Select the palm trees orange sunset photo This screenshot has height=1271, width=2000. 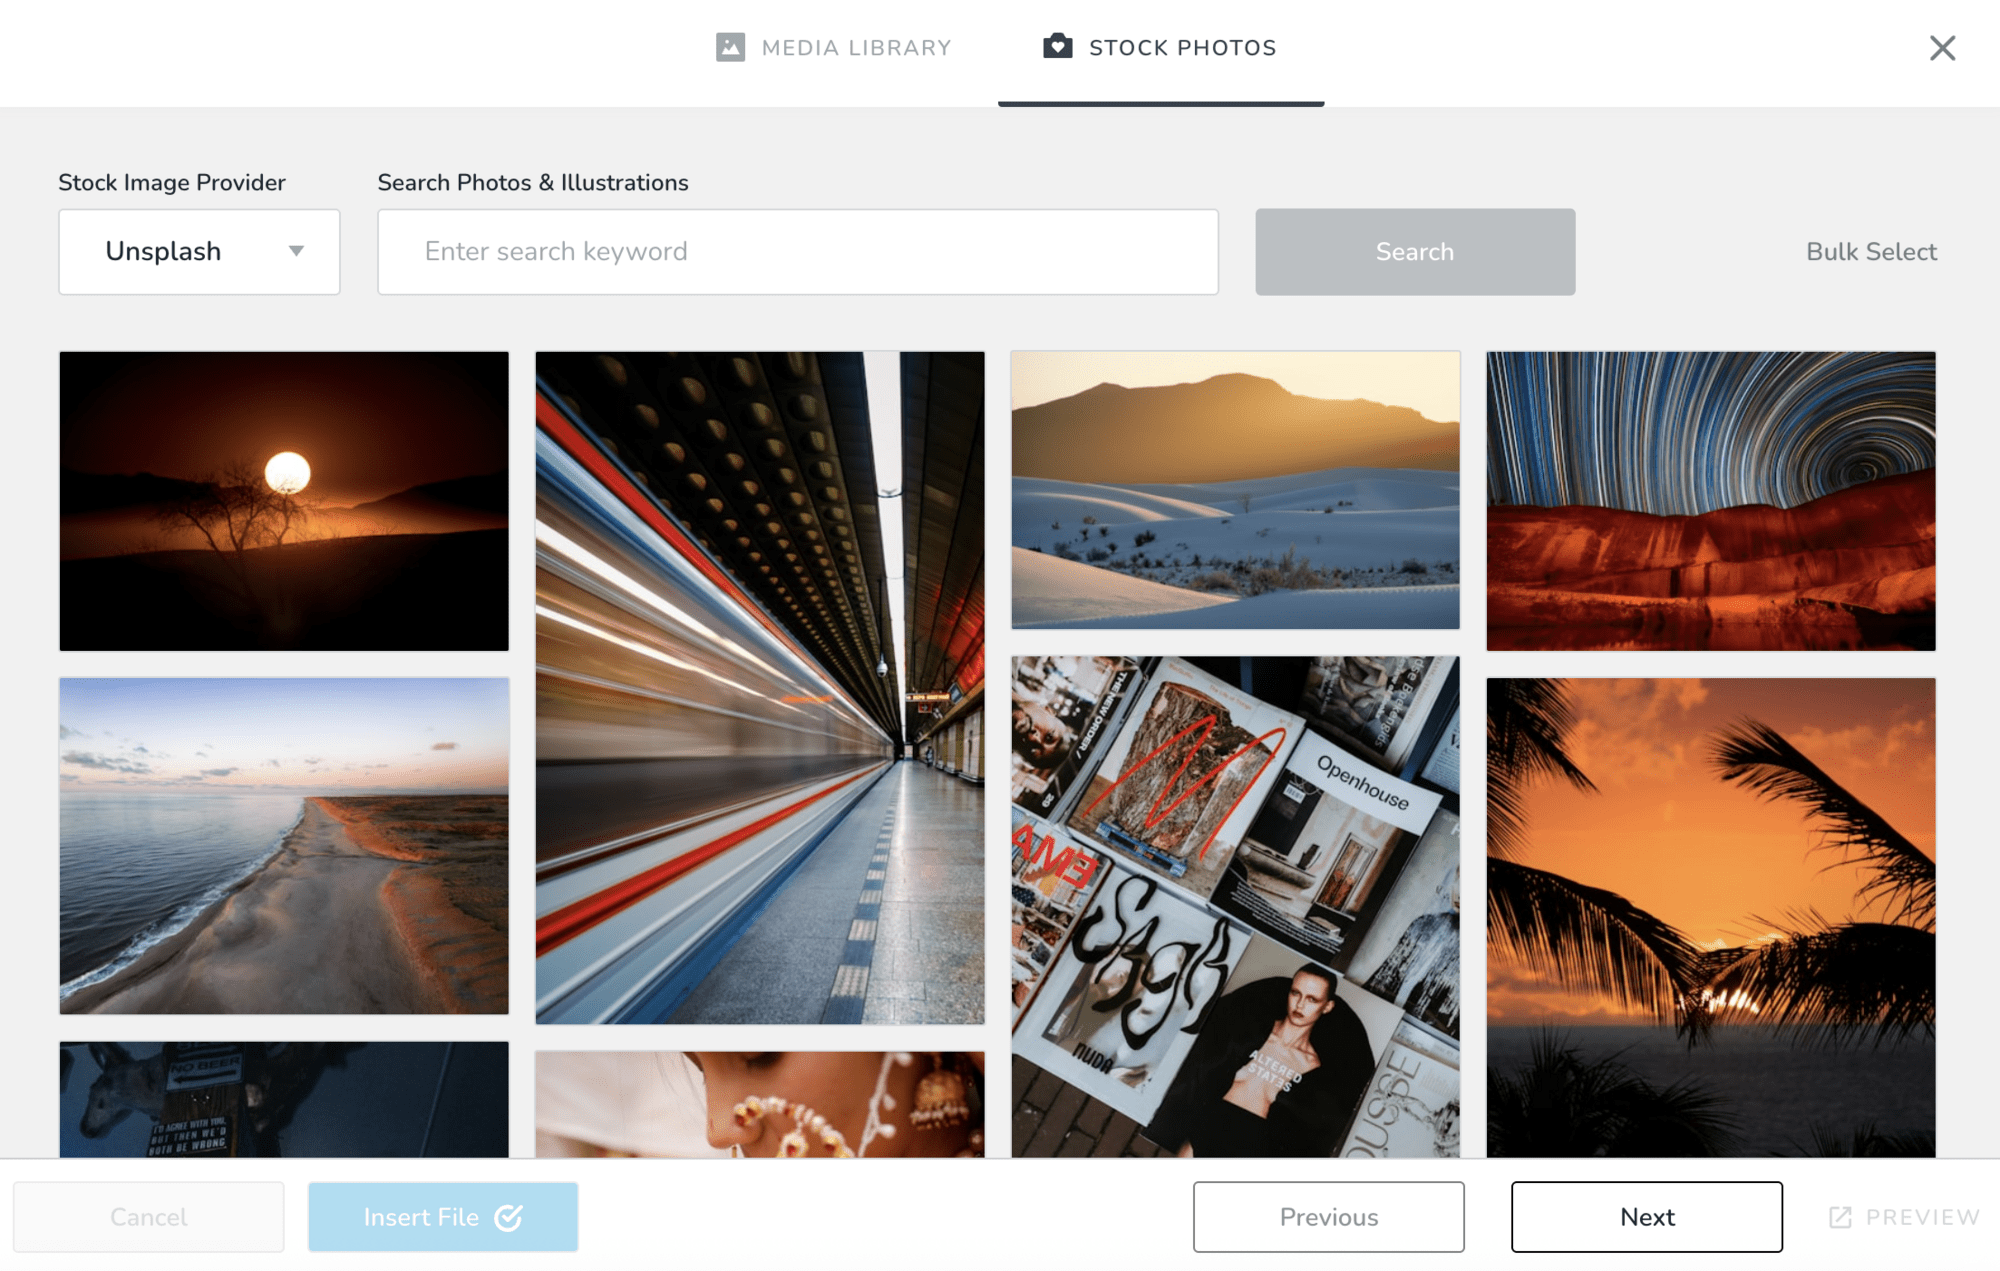1711,917
